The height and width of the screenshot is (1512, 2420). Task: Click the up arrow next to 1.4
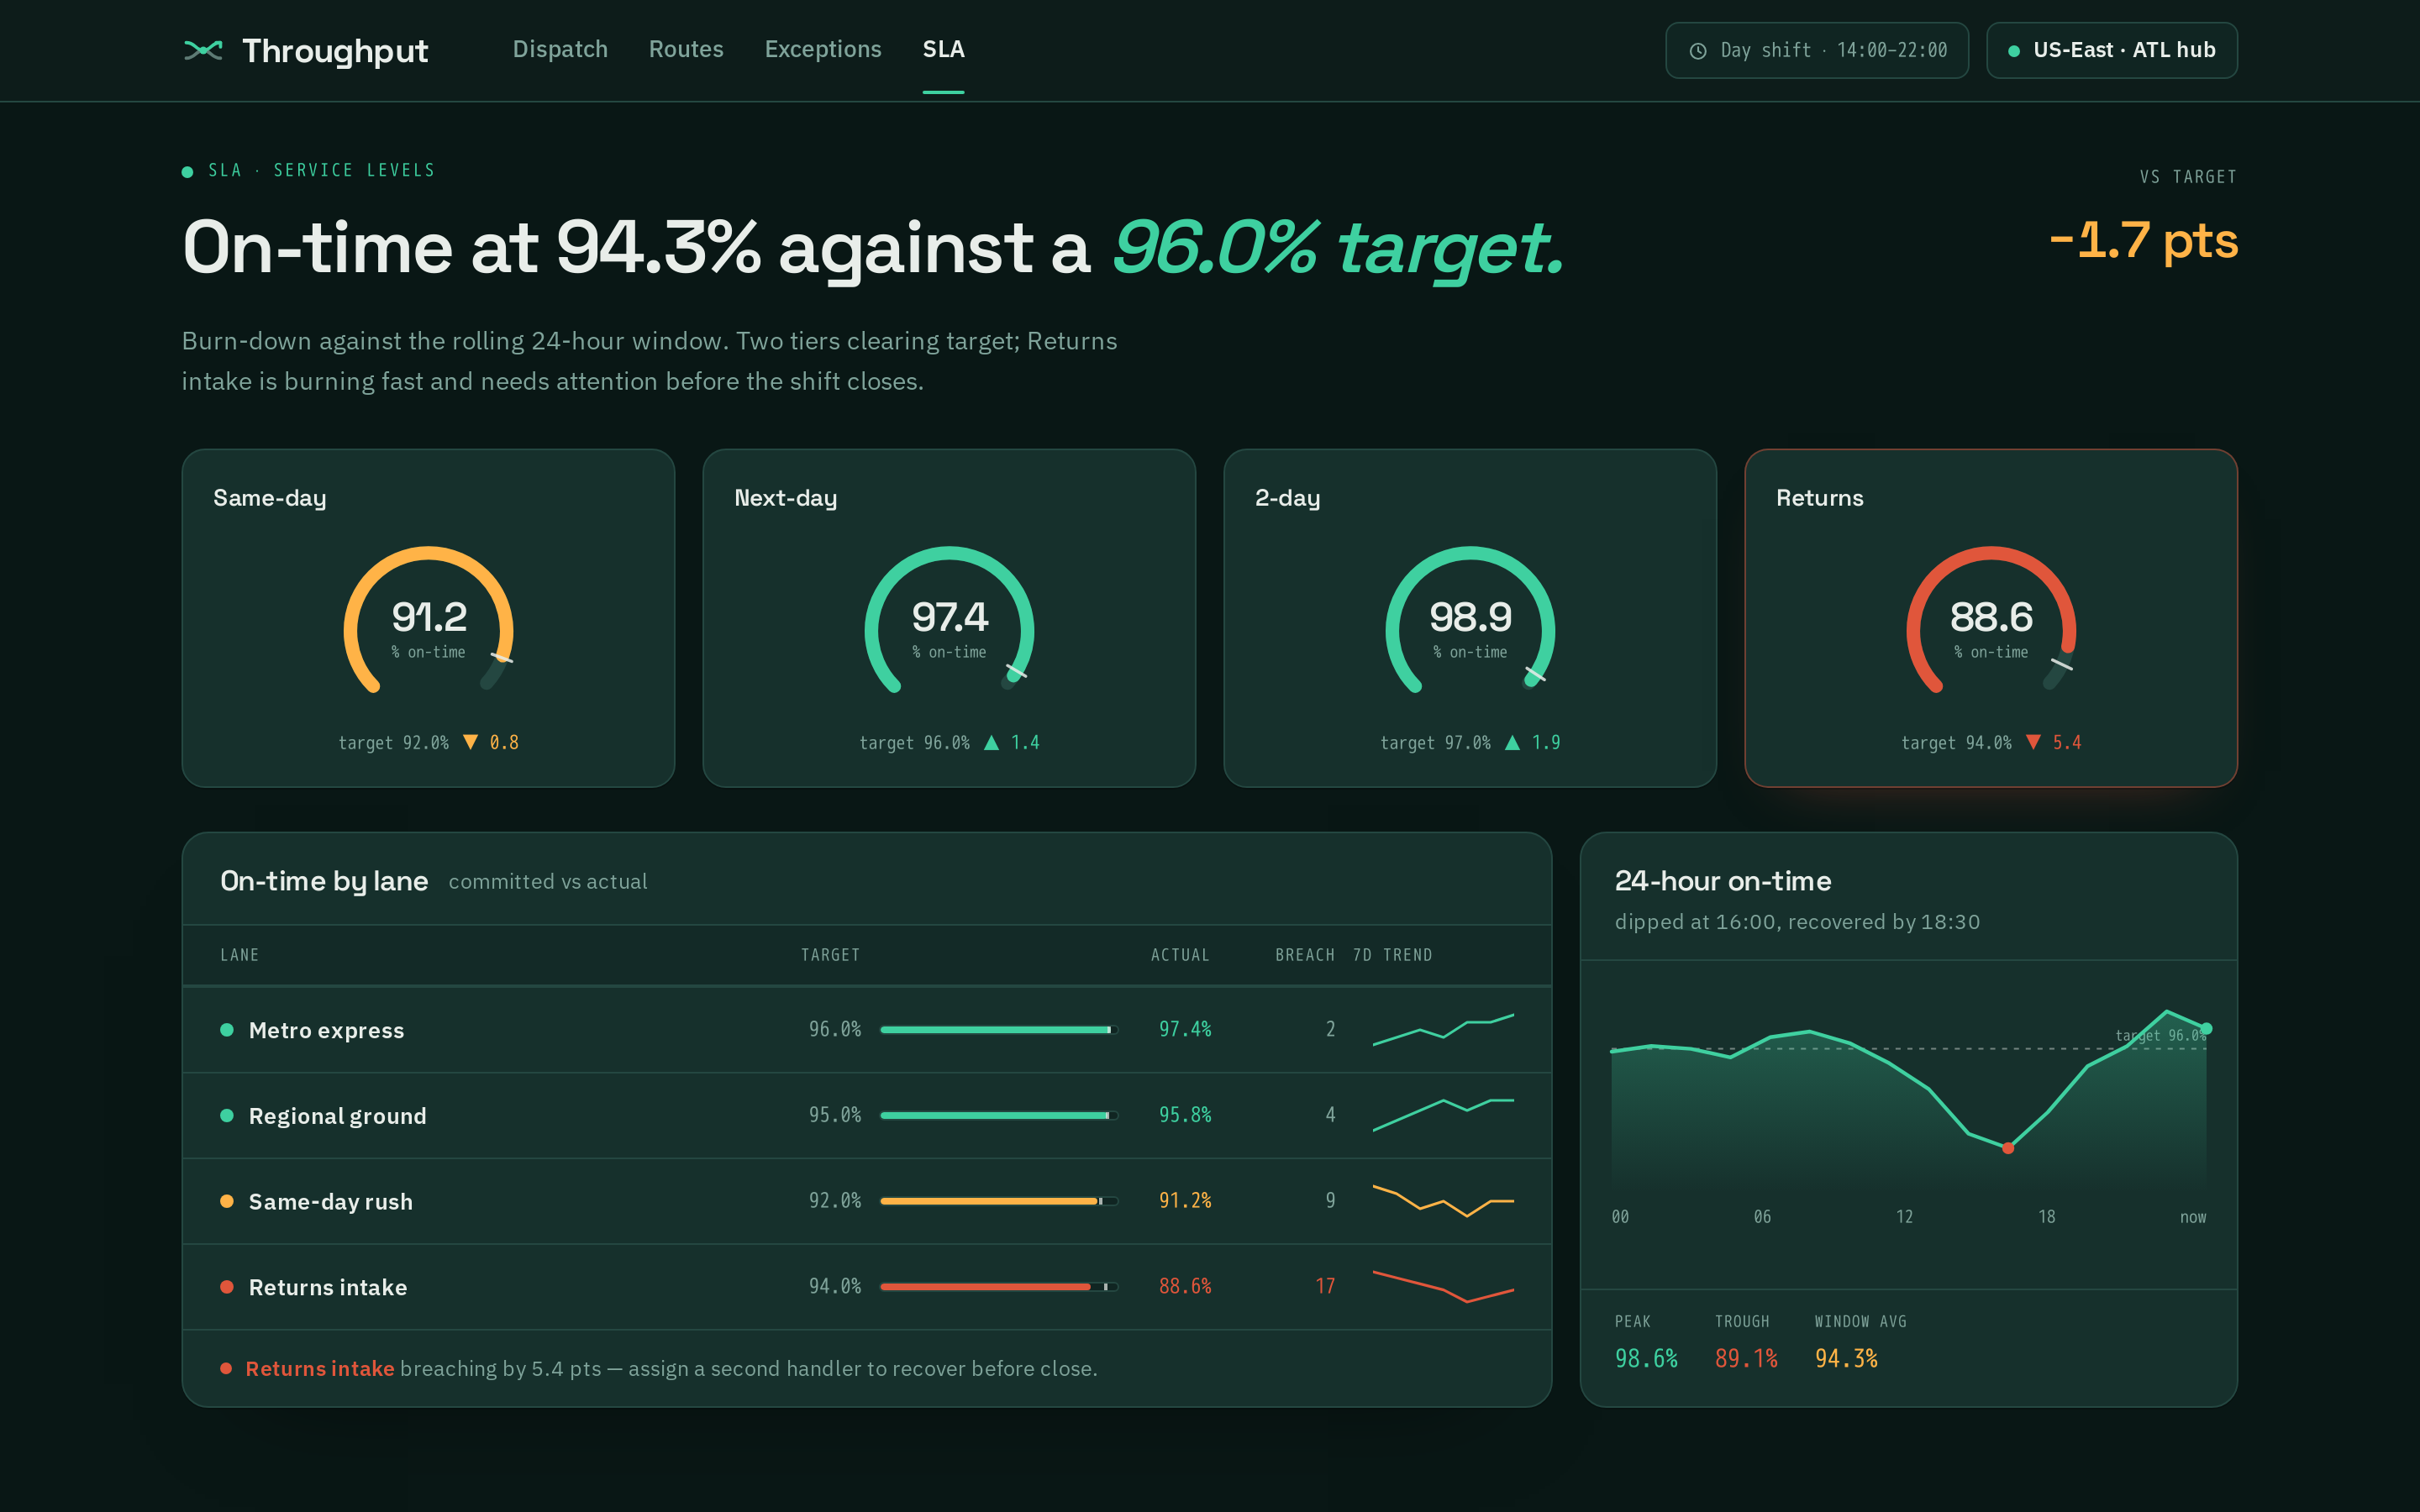tap(991, 742)
